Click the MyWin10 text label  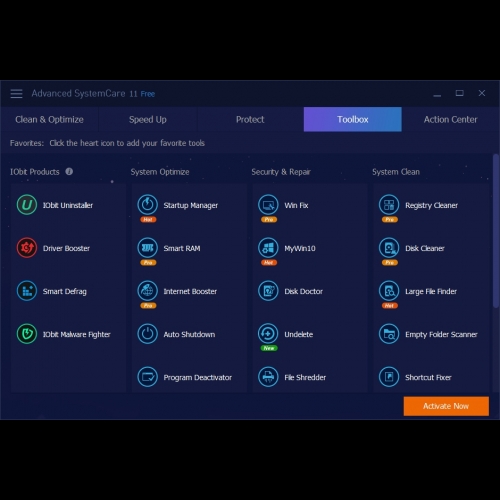300,248
